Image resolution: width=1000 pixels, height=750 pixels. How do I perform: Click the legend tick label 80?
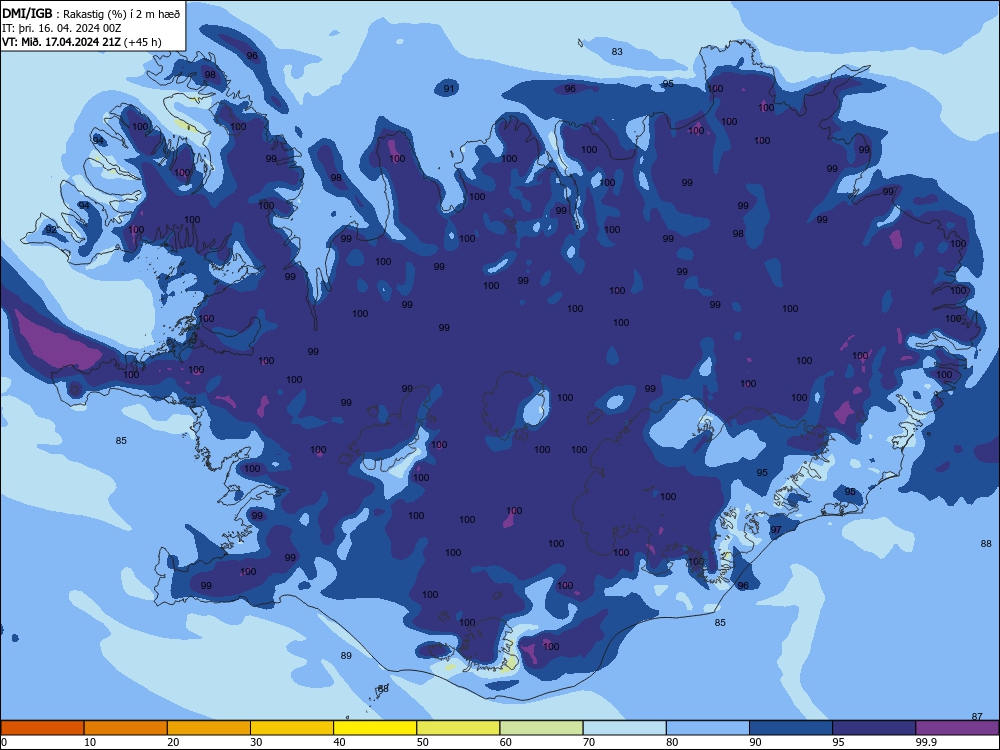click(672, 742)
